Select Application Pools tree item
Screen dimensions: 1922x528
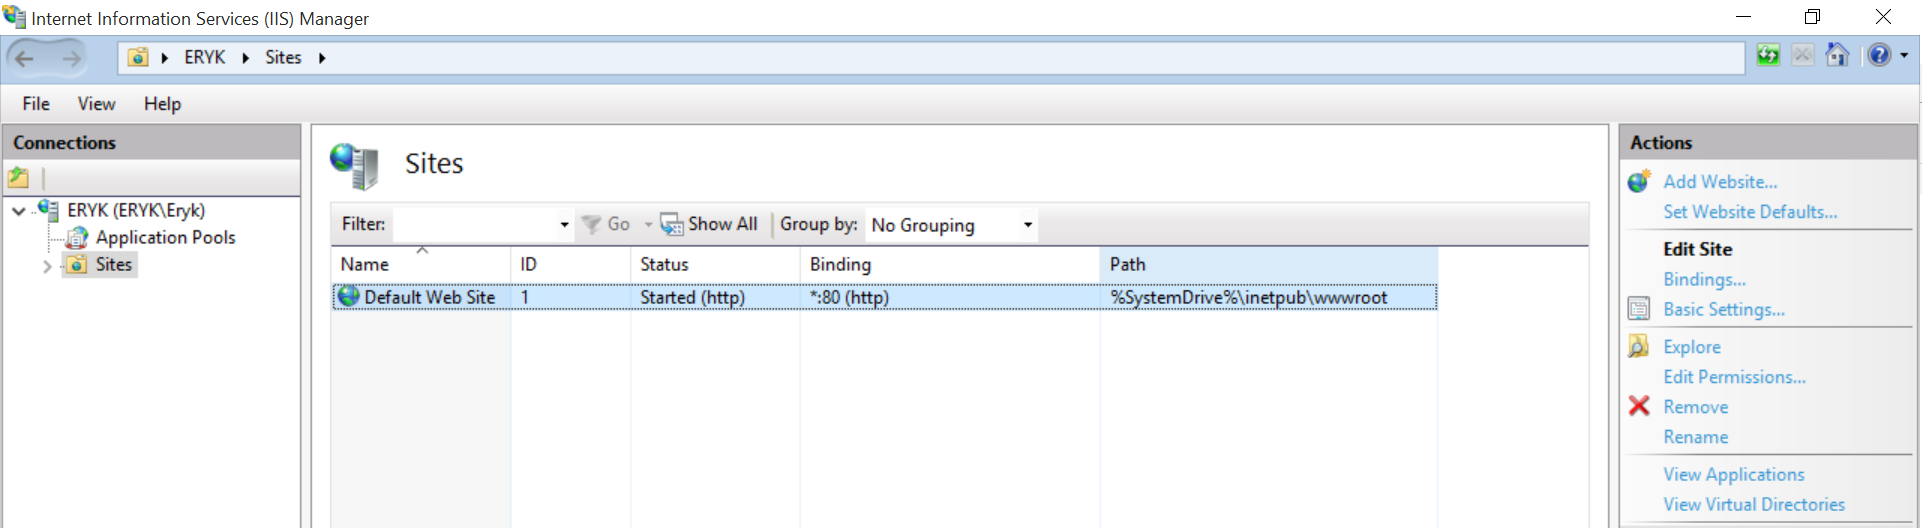(166, 238)
